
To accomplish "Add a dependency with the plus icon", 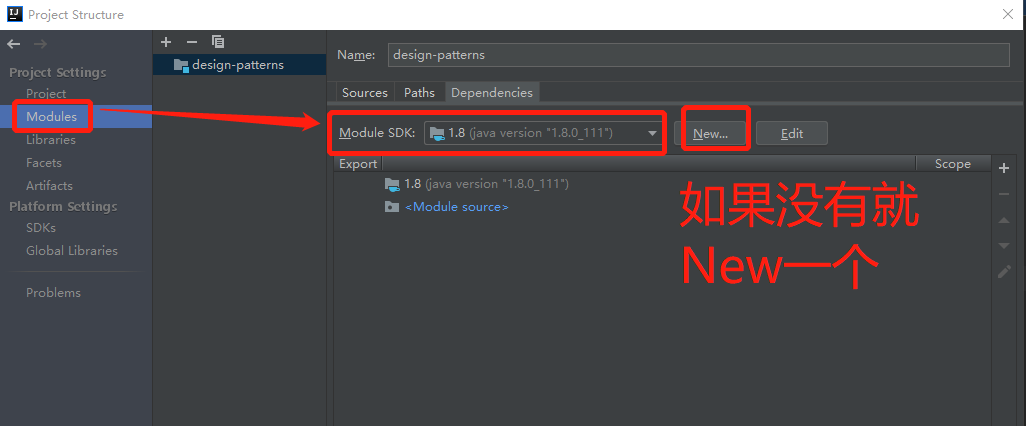I will coord(1004,168).
